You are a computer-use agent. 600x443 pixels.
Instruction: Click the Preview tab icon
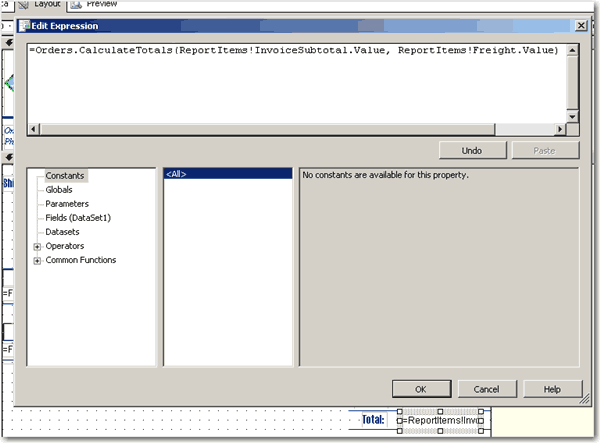point(76,5)
